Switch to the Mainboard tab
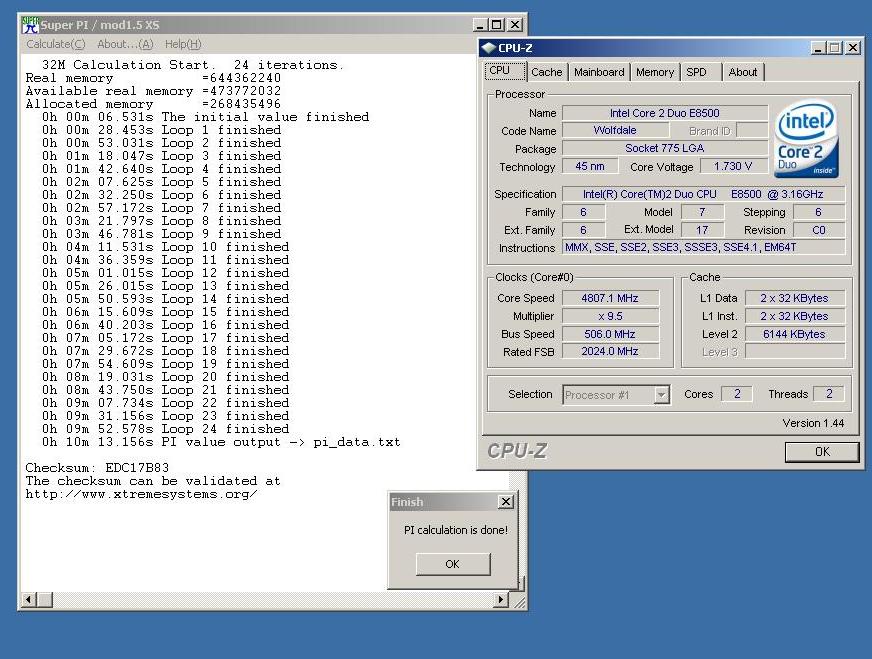This screenshot has height=659, width=872. [599, 72]
